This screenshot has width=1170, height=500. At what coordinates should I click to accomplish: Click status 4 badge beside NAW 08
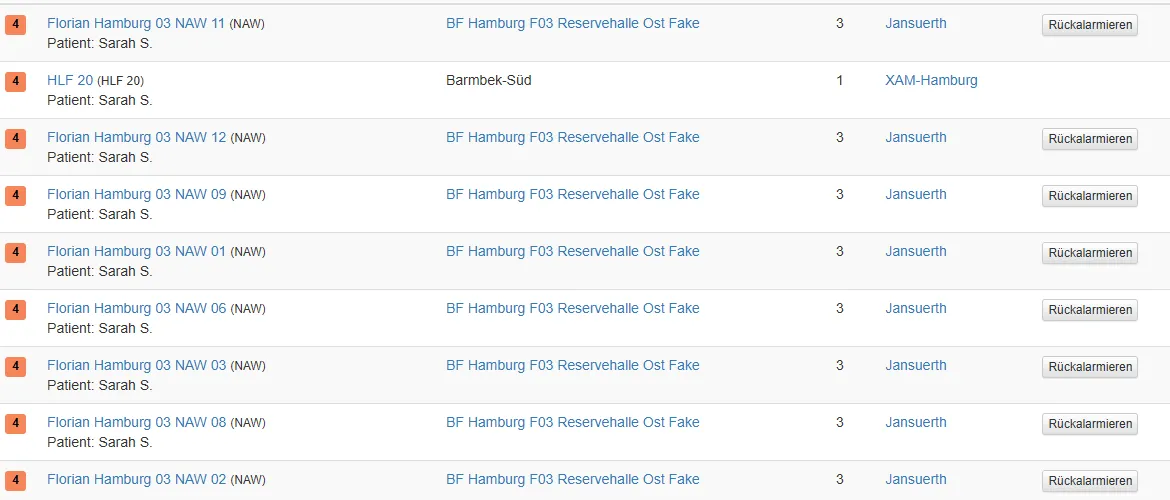(16, 424)
